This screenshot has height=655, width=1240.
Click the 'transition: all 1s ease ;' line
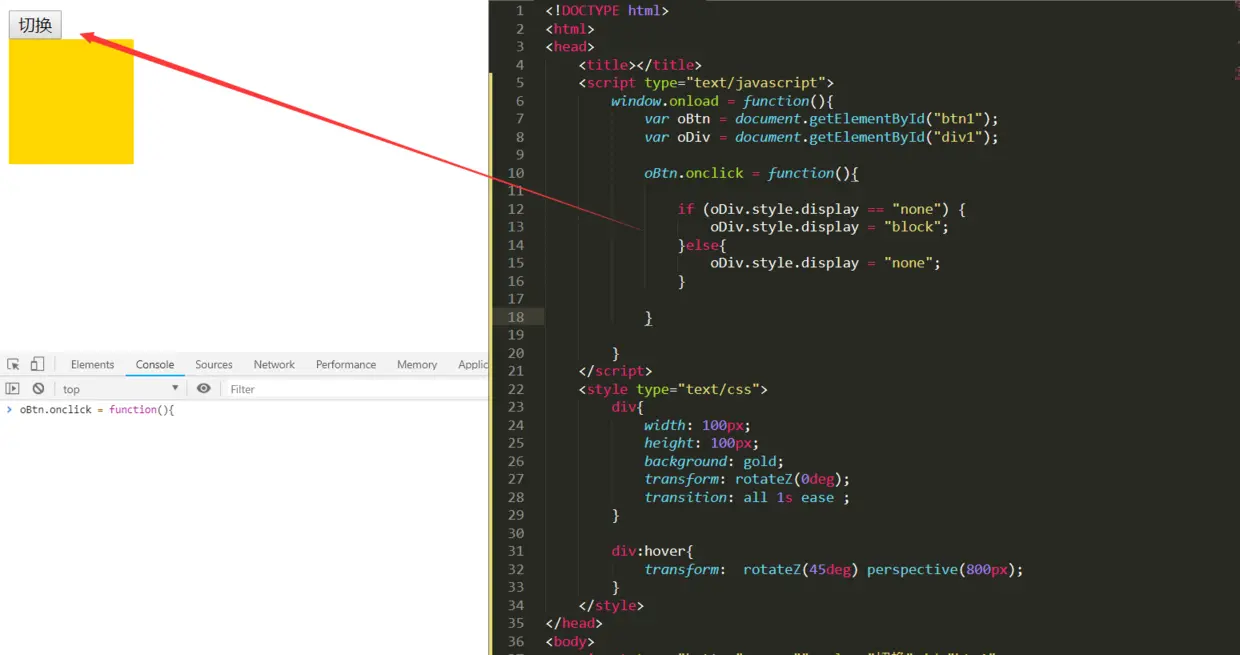tap(747, 497)
